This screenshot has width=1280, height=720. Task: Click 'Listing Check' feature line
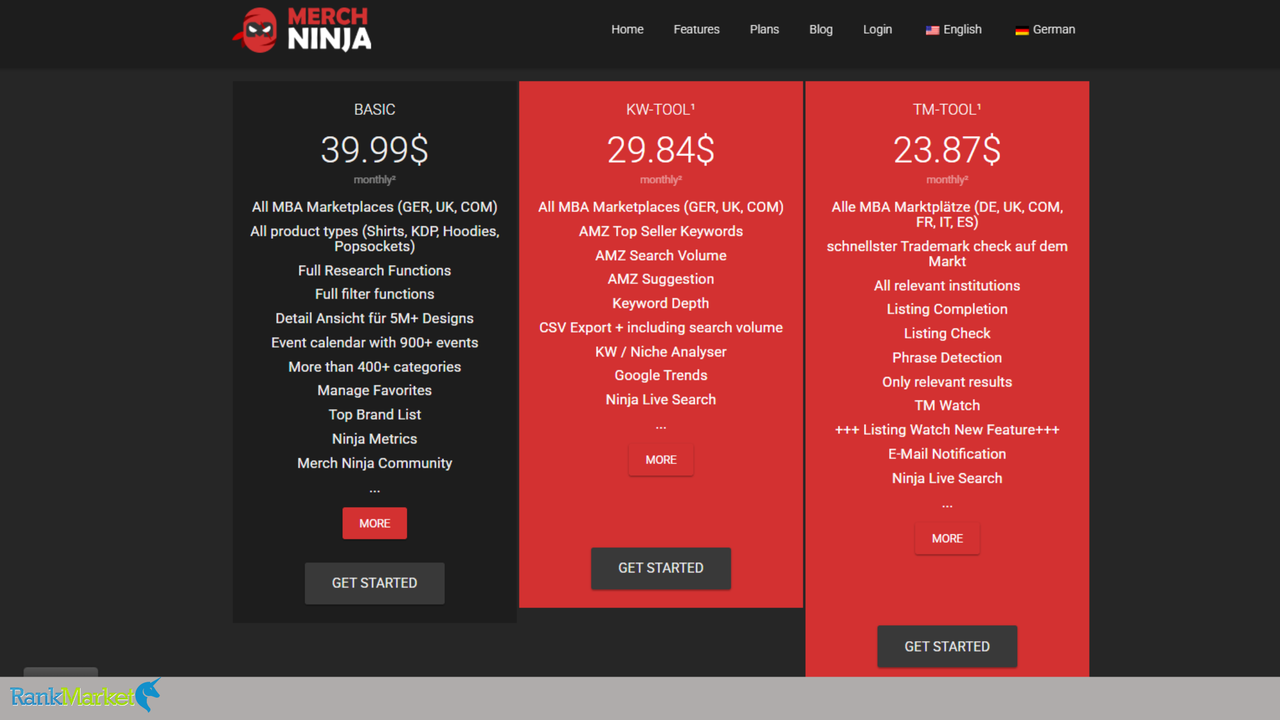(x=947, y=334)
